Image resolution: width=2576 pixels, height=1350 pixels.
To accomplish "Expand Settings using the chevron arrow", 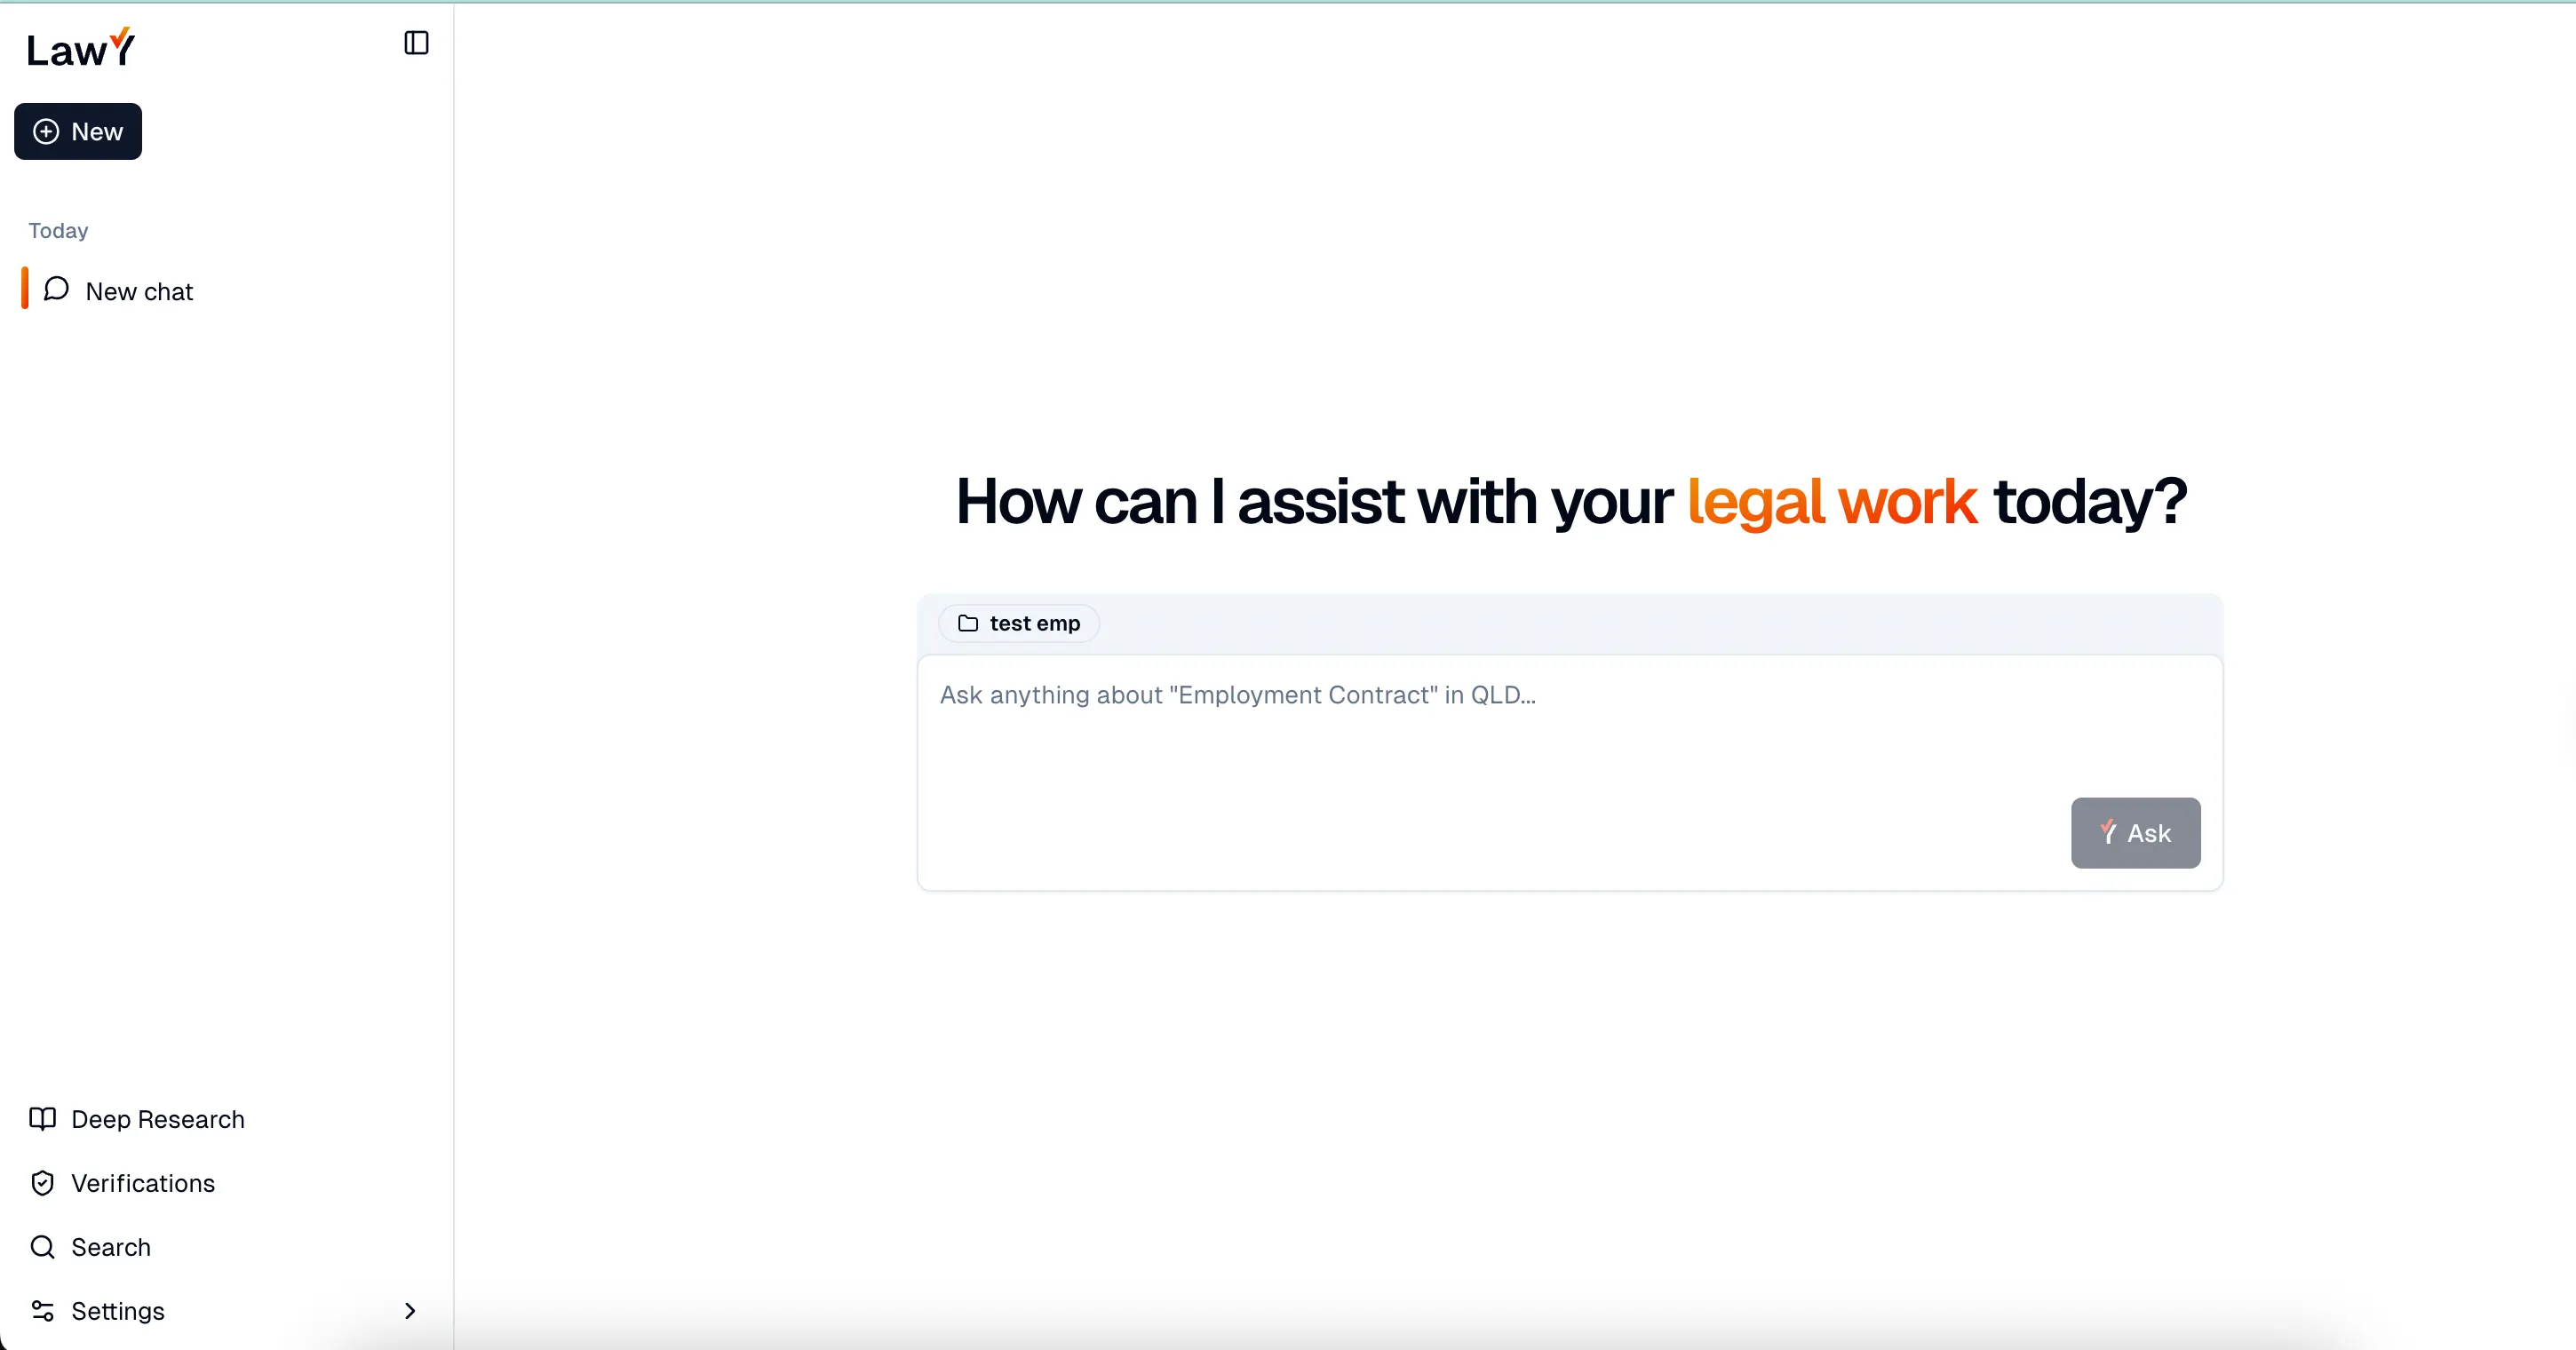I will click(x=409, y=1311).
